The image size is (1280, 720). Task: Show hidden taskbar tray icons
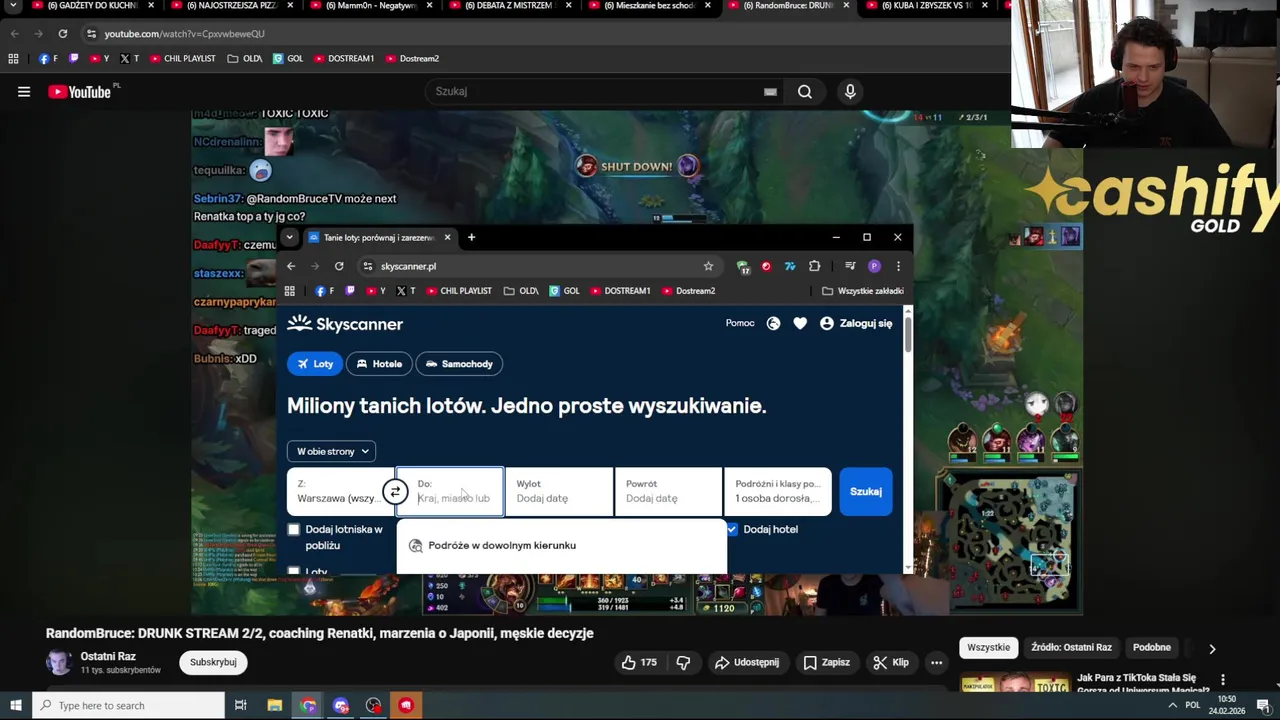[1172, 705]
